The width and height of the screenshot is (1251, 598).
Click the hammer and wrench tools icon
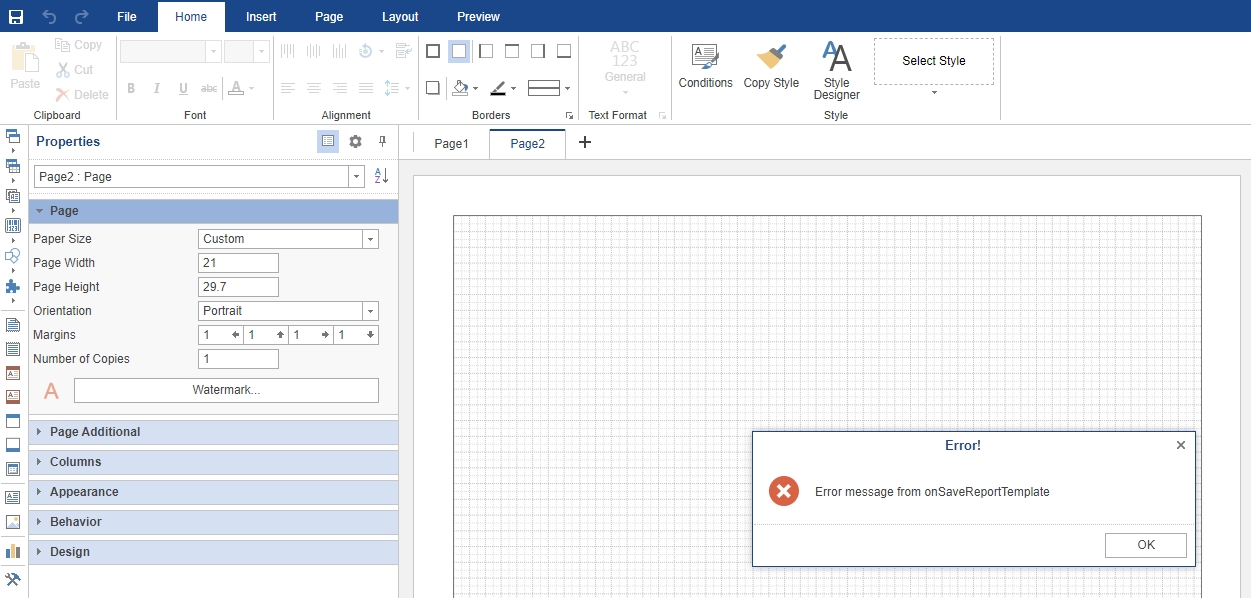[x=13, y=579]
